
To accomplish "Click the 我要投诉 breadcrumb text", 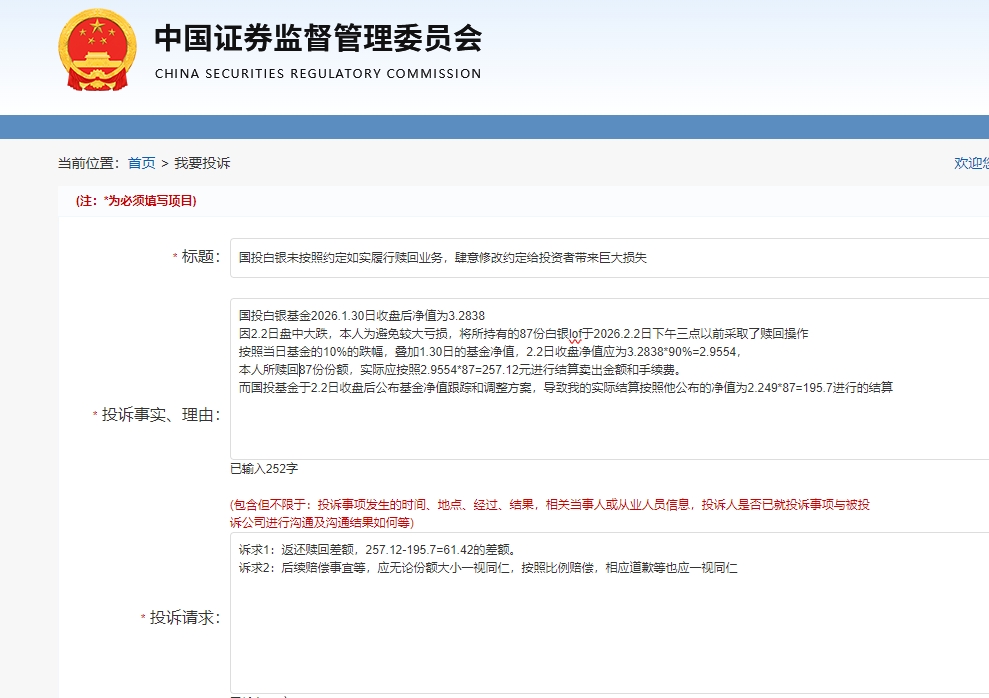I will pyautogui.click(x=202, y=163).
